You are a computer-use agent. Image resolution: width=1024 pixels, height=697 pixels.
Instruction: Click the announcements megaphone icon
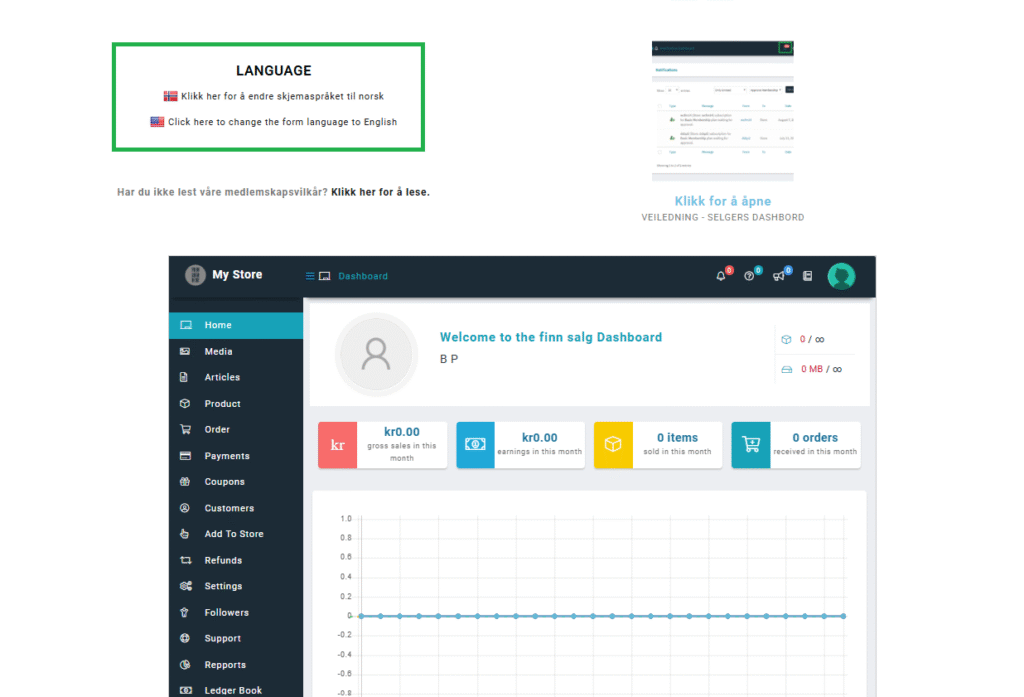tap(778, 276)
